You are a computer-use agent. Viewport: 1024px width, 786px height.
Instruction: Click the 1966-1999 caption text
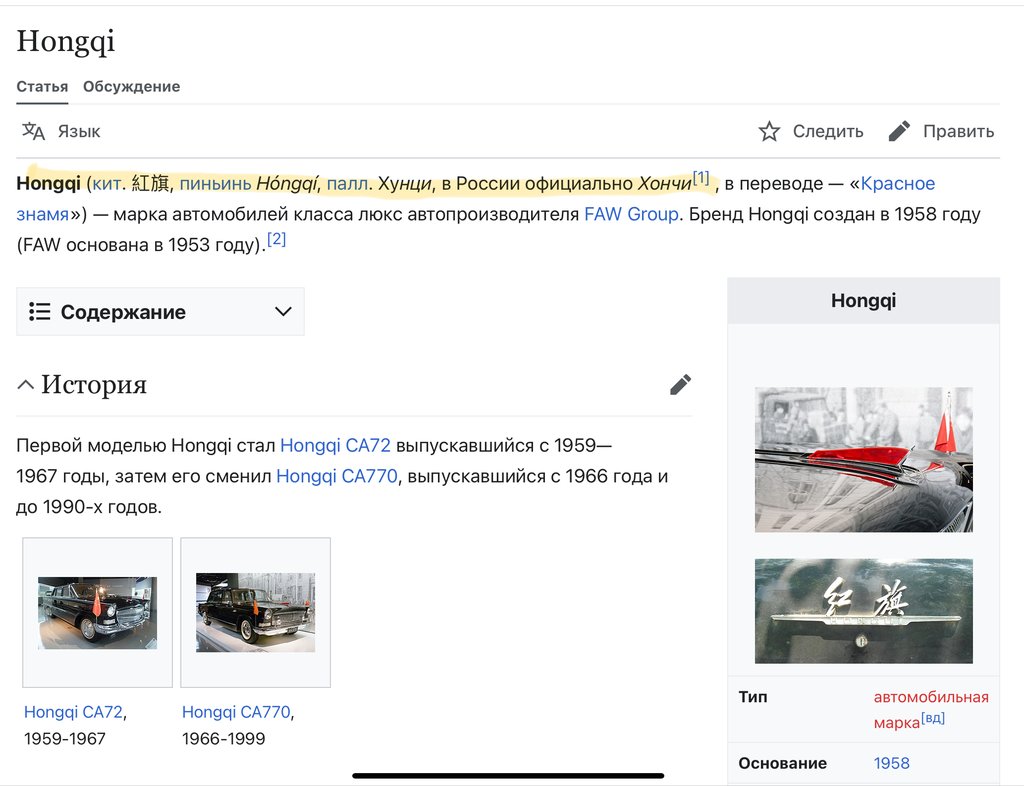pyautogui.click(x=223, y=738)
